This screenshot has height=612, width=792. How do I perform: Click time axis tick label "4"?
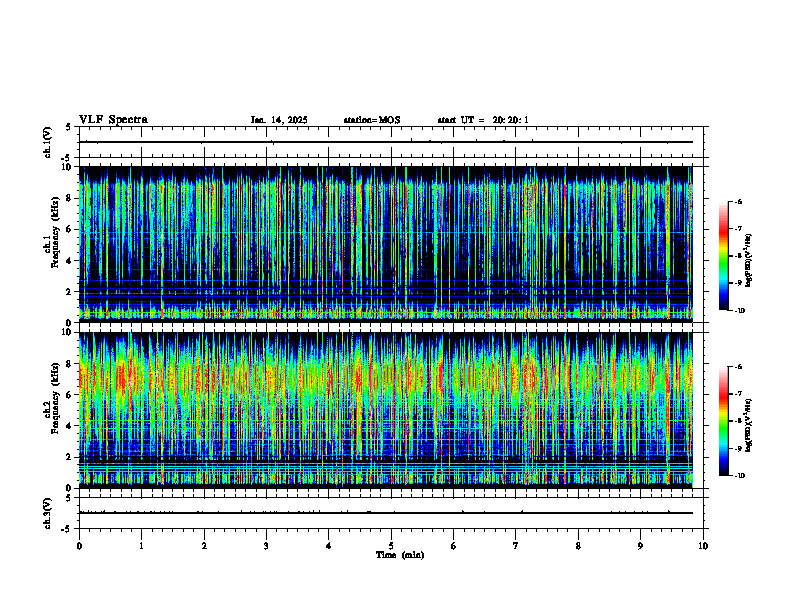tap(328, 546)
